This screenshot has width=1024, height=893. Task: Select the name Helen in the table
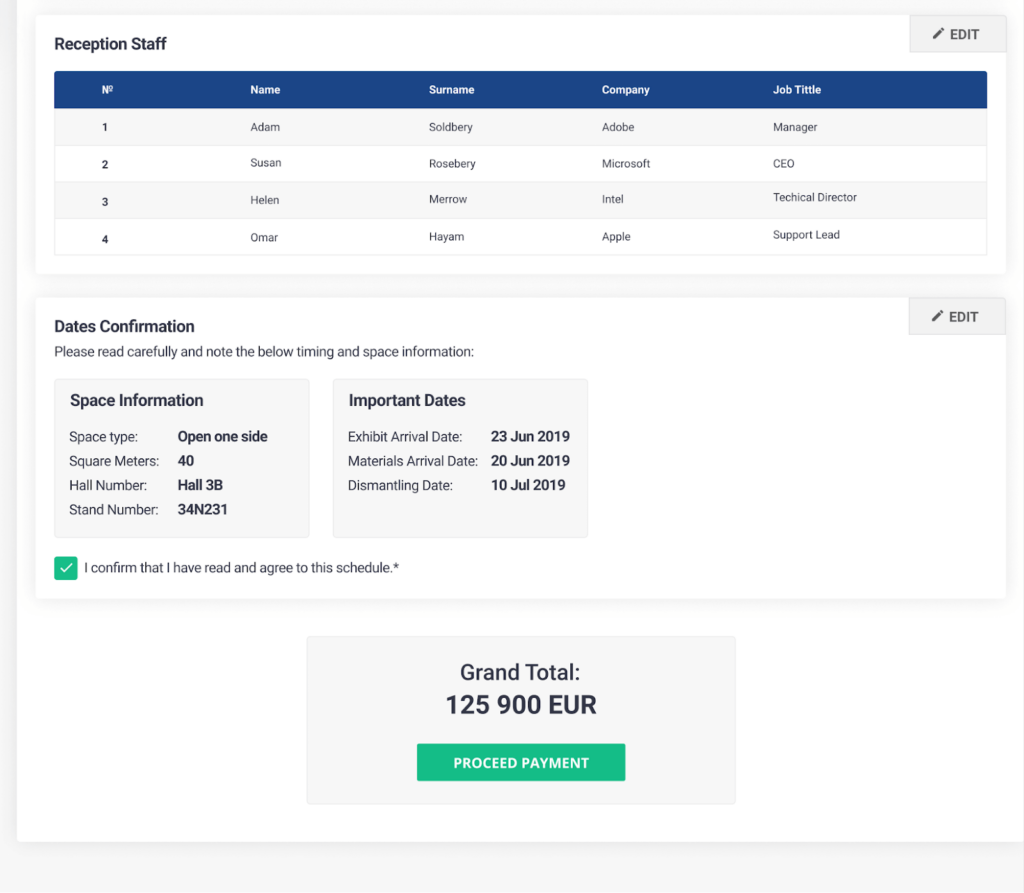point(264,200)
